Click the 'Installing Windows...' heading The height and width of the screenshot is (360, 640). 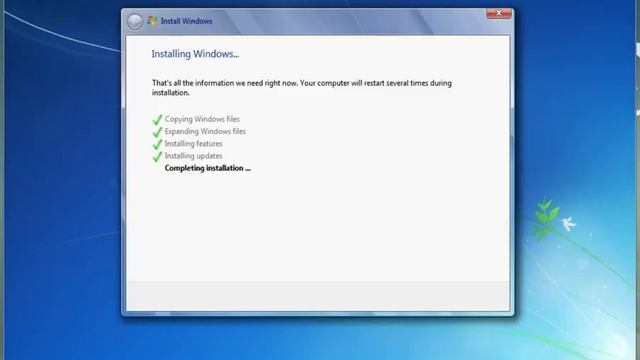point(195,54)
